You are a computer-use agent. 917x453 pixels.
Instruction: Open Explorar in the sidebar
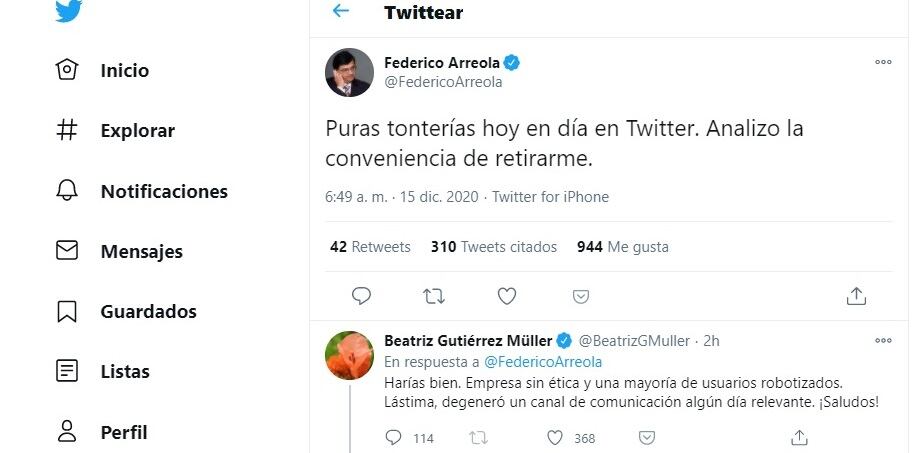137,131
